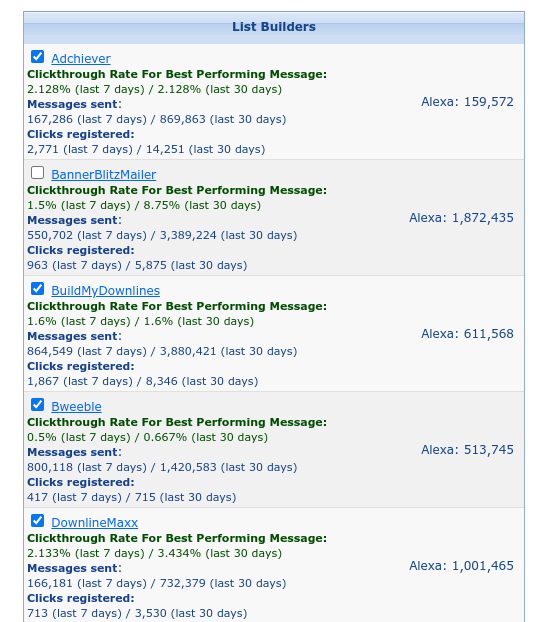Screen dimensions: 551x622
Task: Click DownlineMaxx 2.133% clickthrough rate line
Action: [155, 553]
